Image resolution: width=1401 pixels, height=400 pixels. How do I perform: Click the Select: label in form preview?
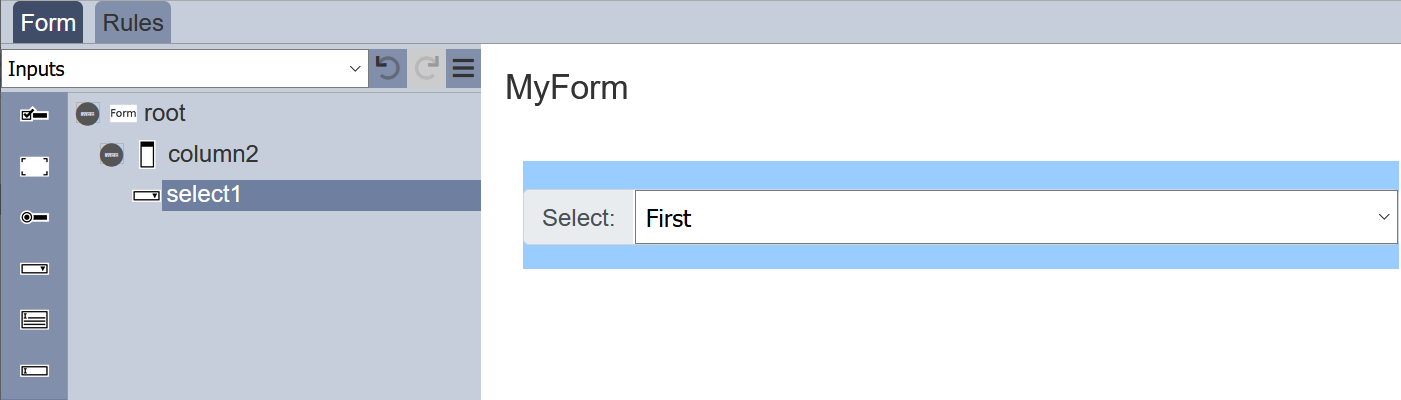click(x=579, y=217)
